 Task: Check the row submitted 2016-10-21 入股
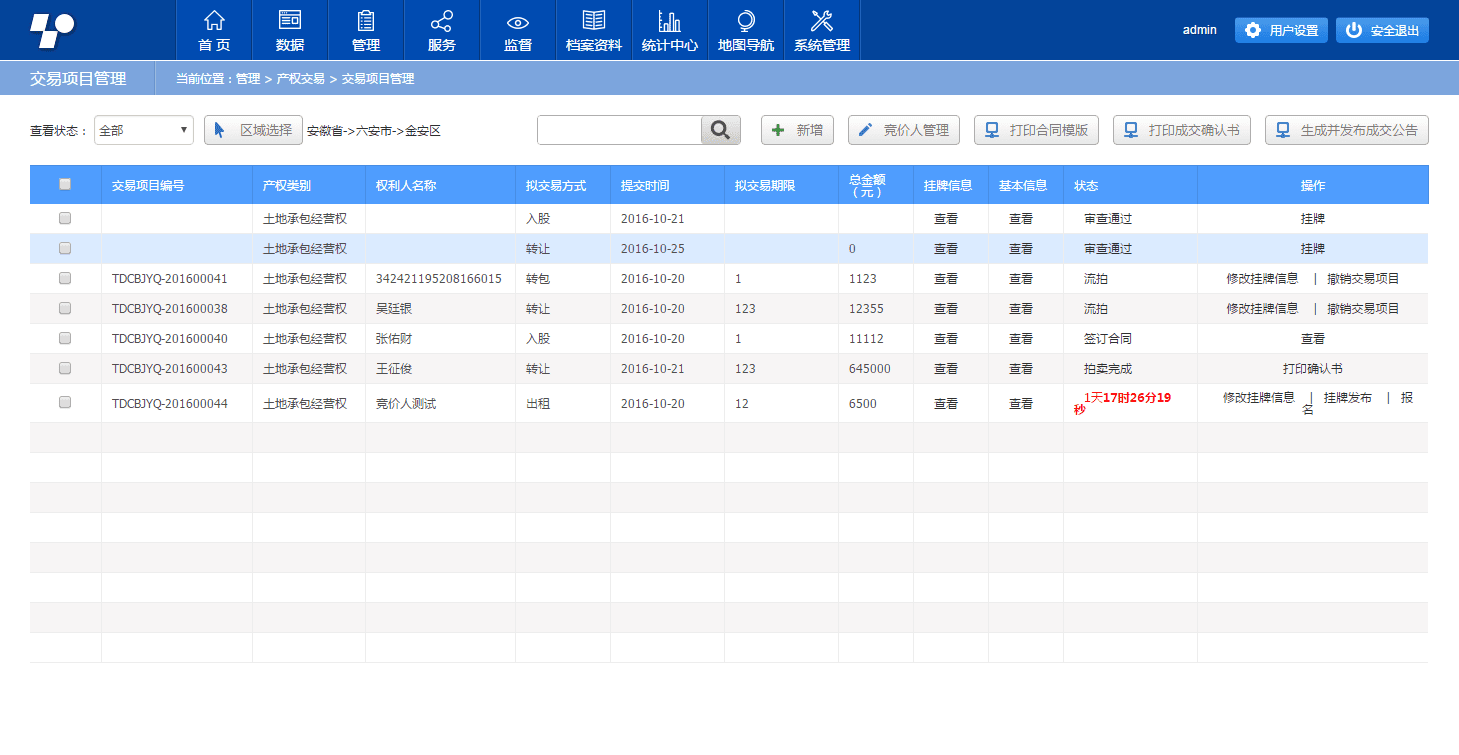pyautogui.click(x=65, y=218)
